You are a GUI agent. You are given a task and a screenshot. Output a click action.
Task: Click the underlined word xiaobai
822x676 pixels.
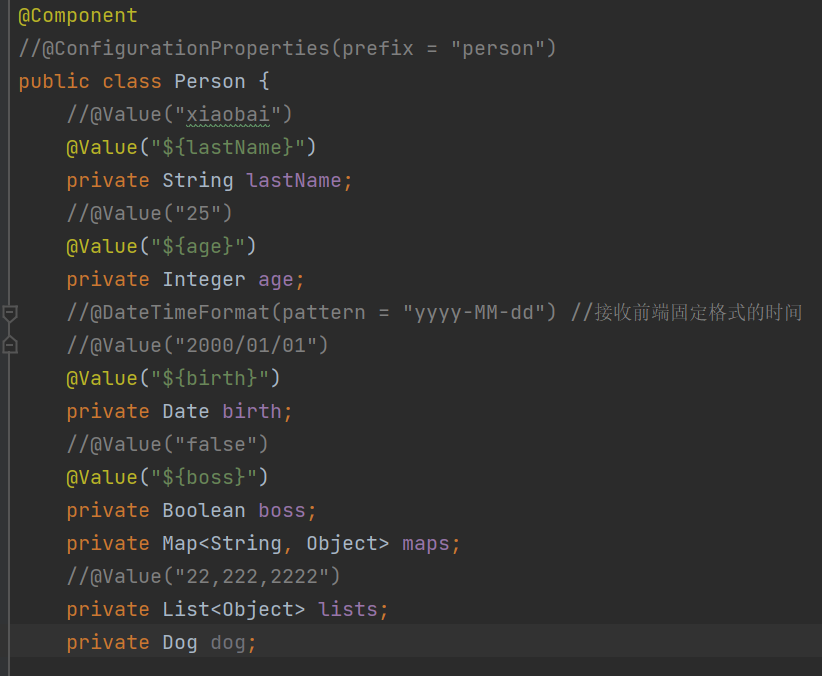(x=228, y=115)
